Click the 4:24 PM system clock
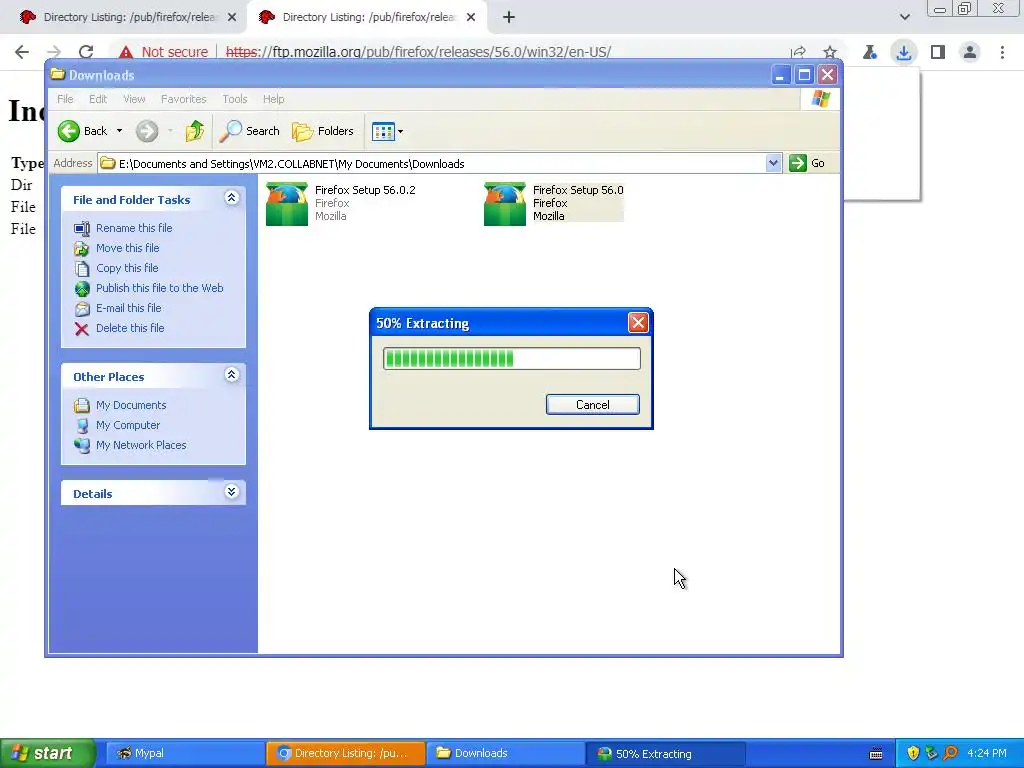1024x768 pixels. 987,754
